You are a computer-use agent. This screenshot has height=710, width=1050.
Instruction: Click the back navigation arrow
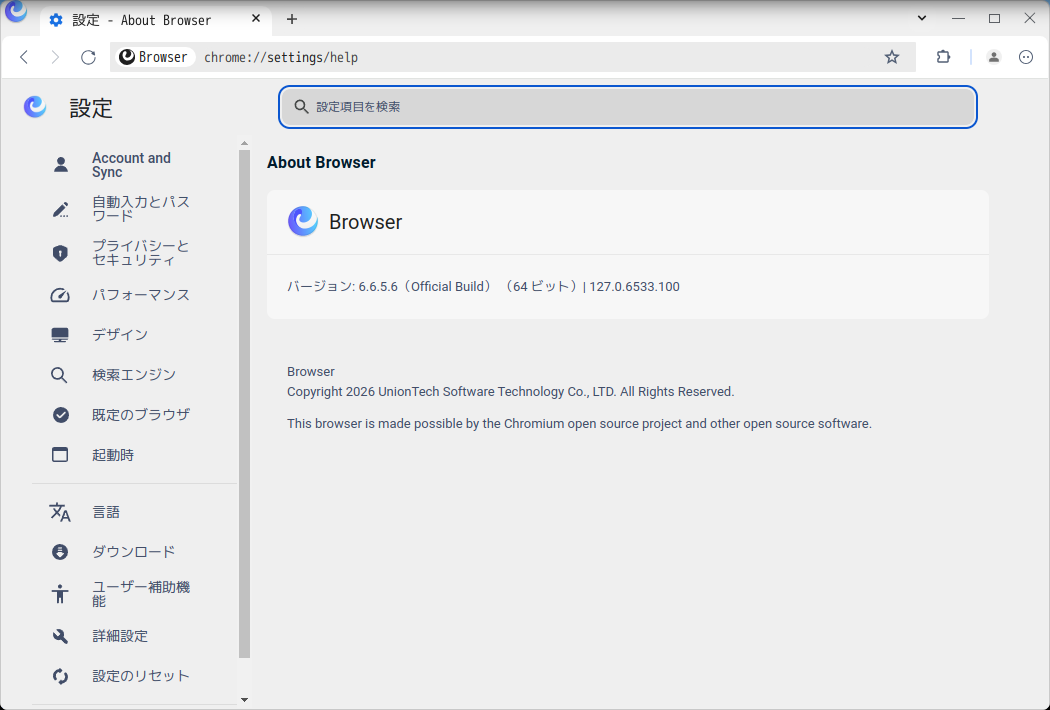24,57
